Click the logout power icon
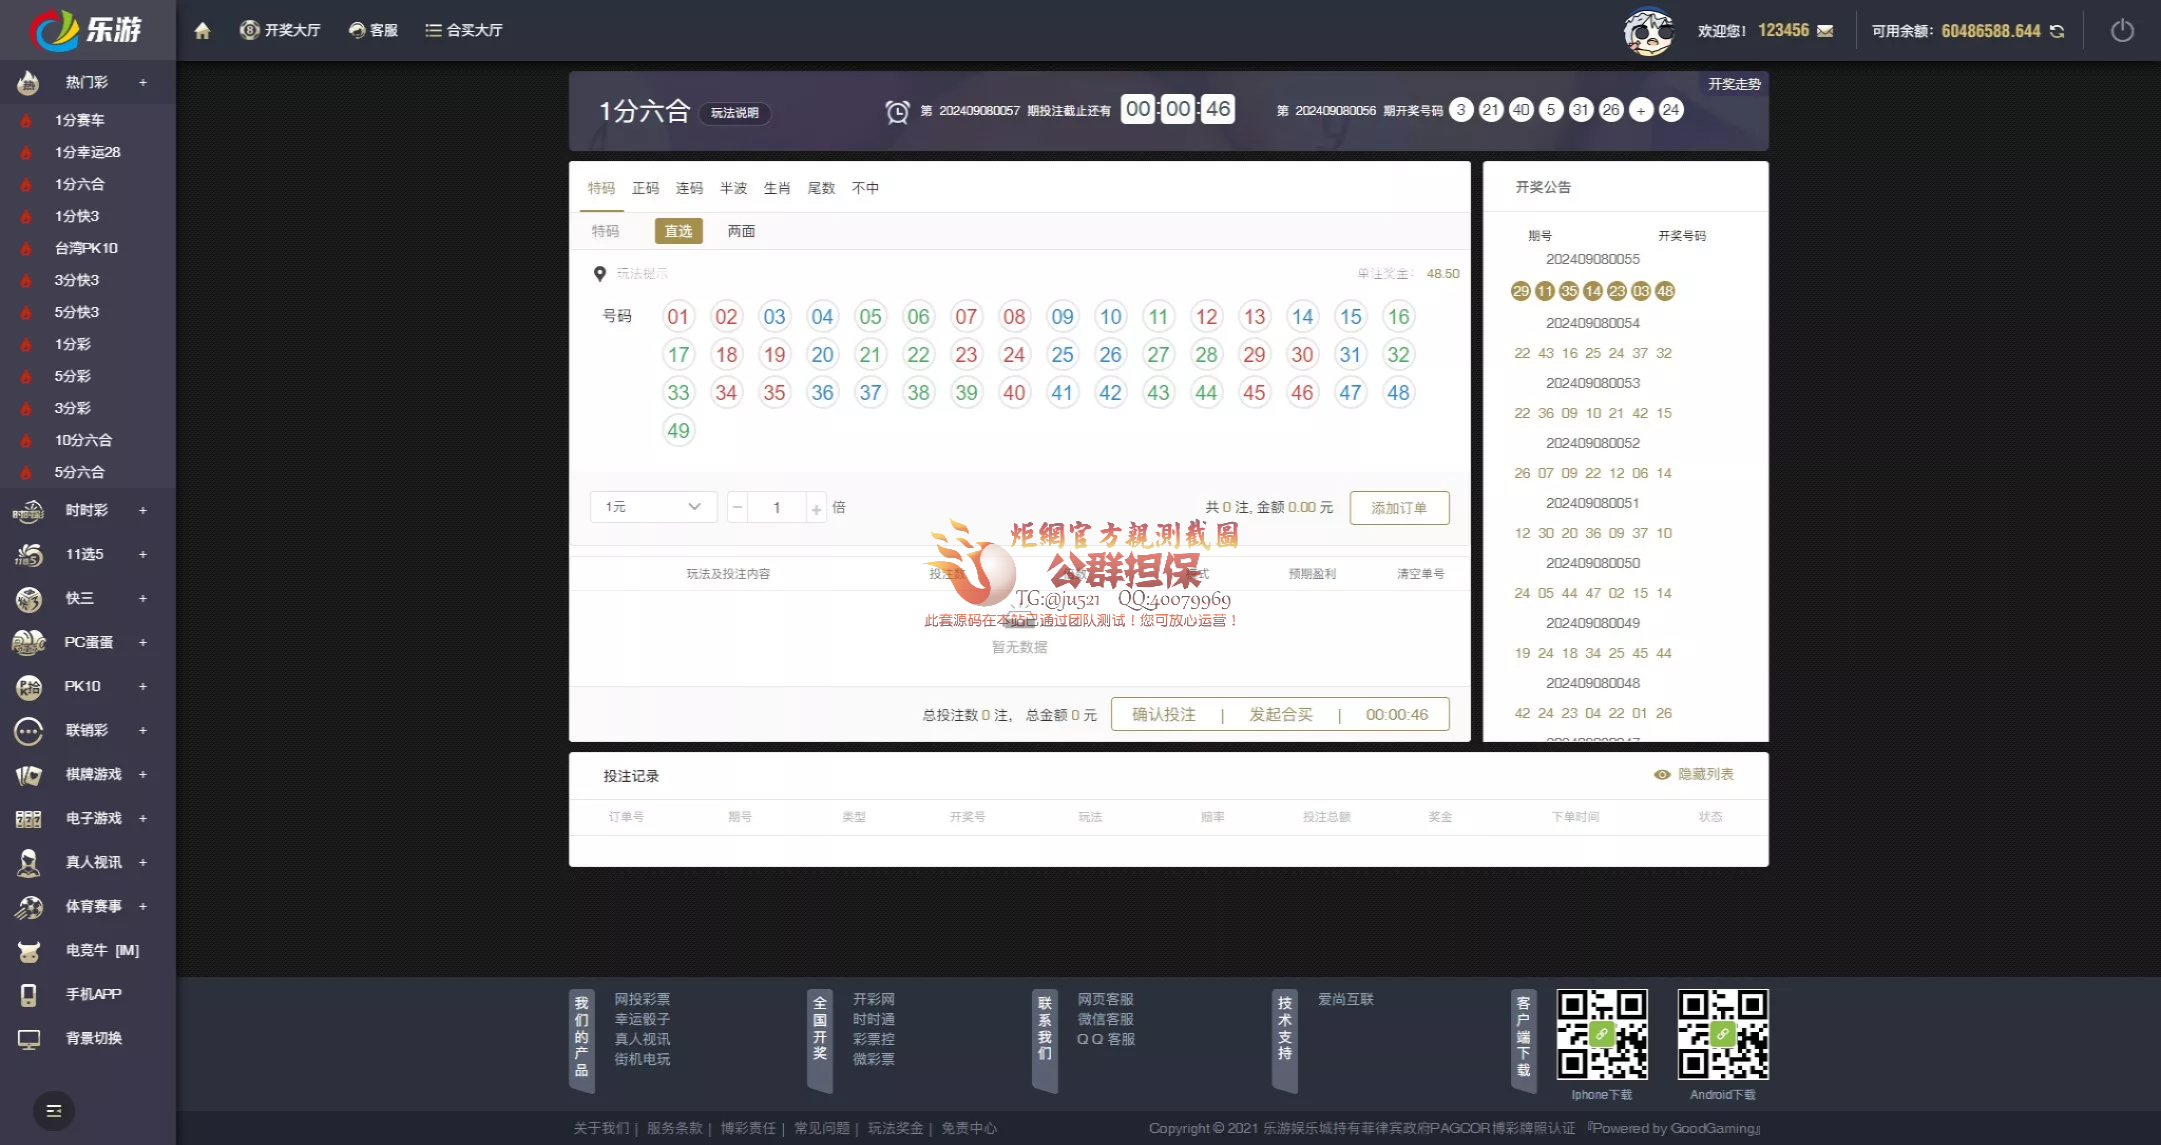 point(2122,30)
